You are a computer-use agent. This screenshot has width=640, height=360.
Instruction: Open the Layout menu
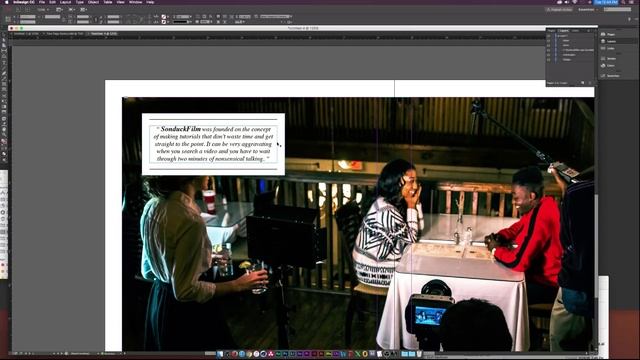(65, 2)
